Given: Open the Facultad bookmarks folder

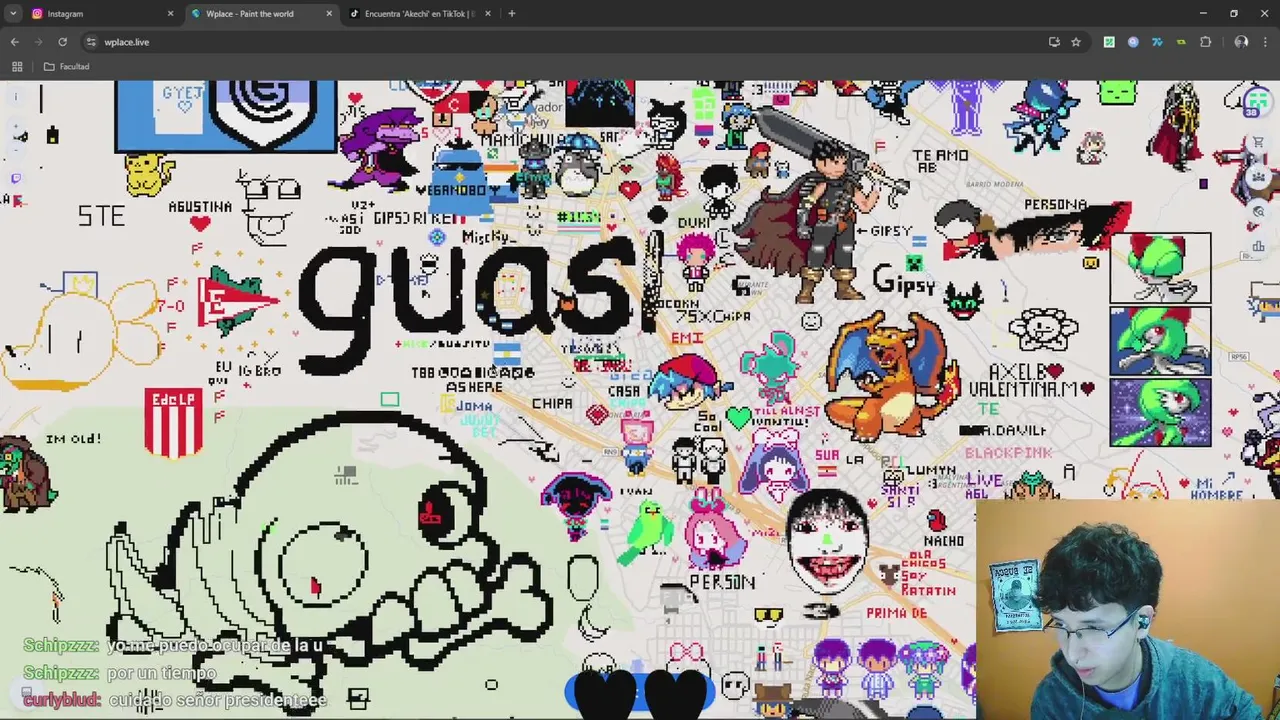Looking at the screenshot, I should (x=66, y=67).
